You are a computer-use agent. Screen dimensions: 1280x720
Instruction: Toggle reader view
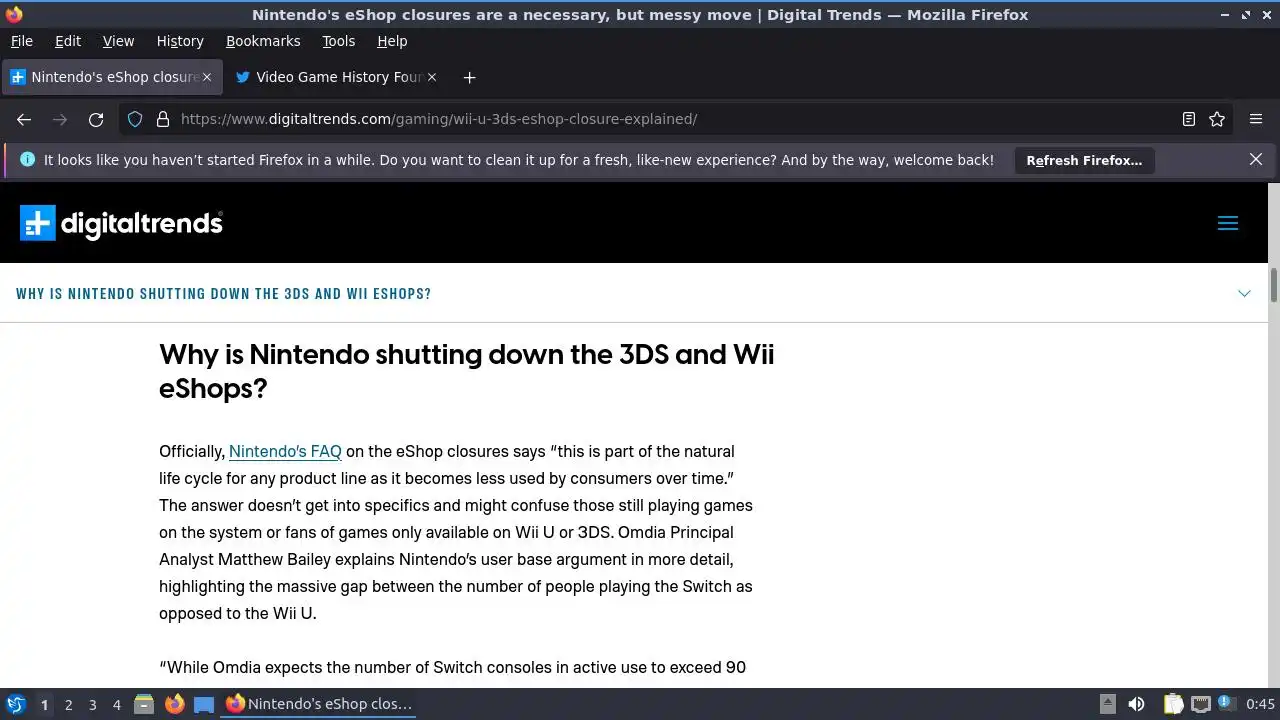coord(1189,119)
